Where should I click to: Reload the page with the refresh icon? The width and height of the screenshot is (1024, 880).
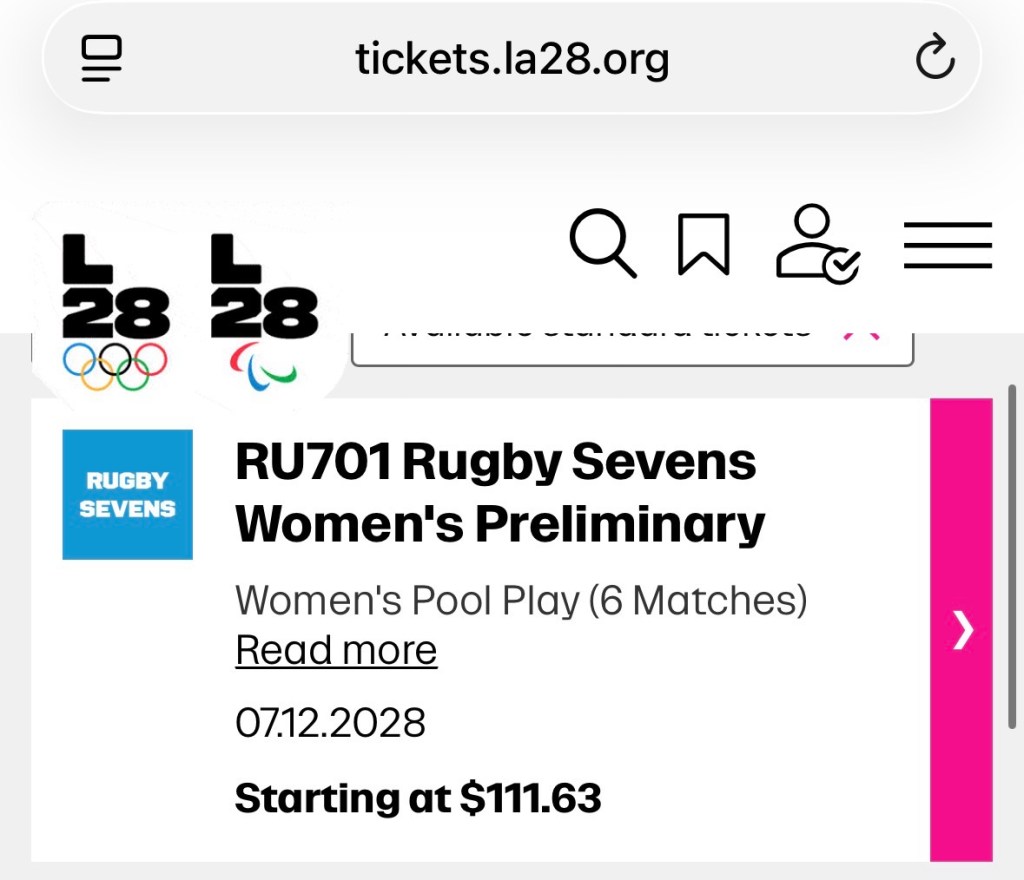click(x=936, y=58)
